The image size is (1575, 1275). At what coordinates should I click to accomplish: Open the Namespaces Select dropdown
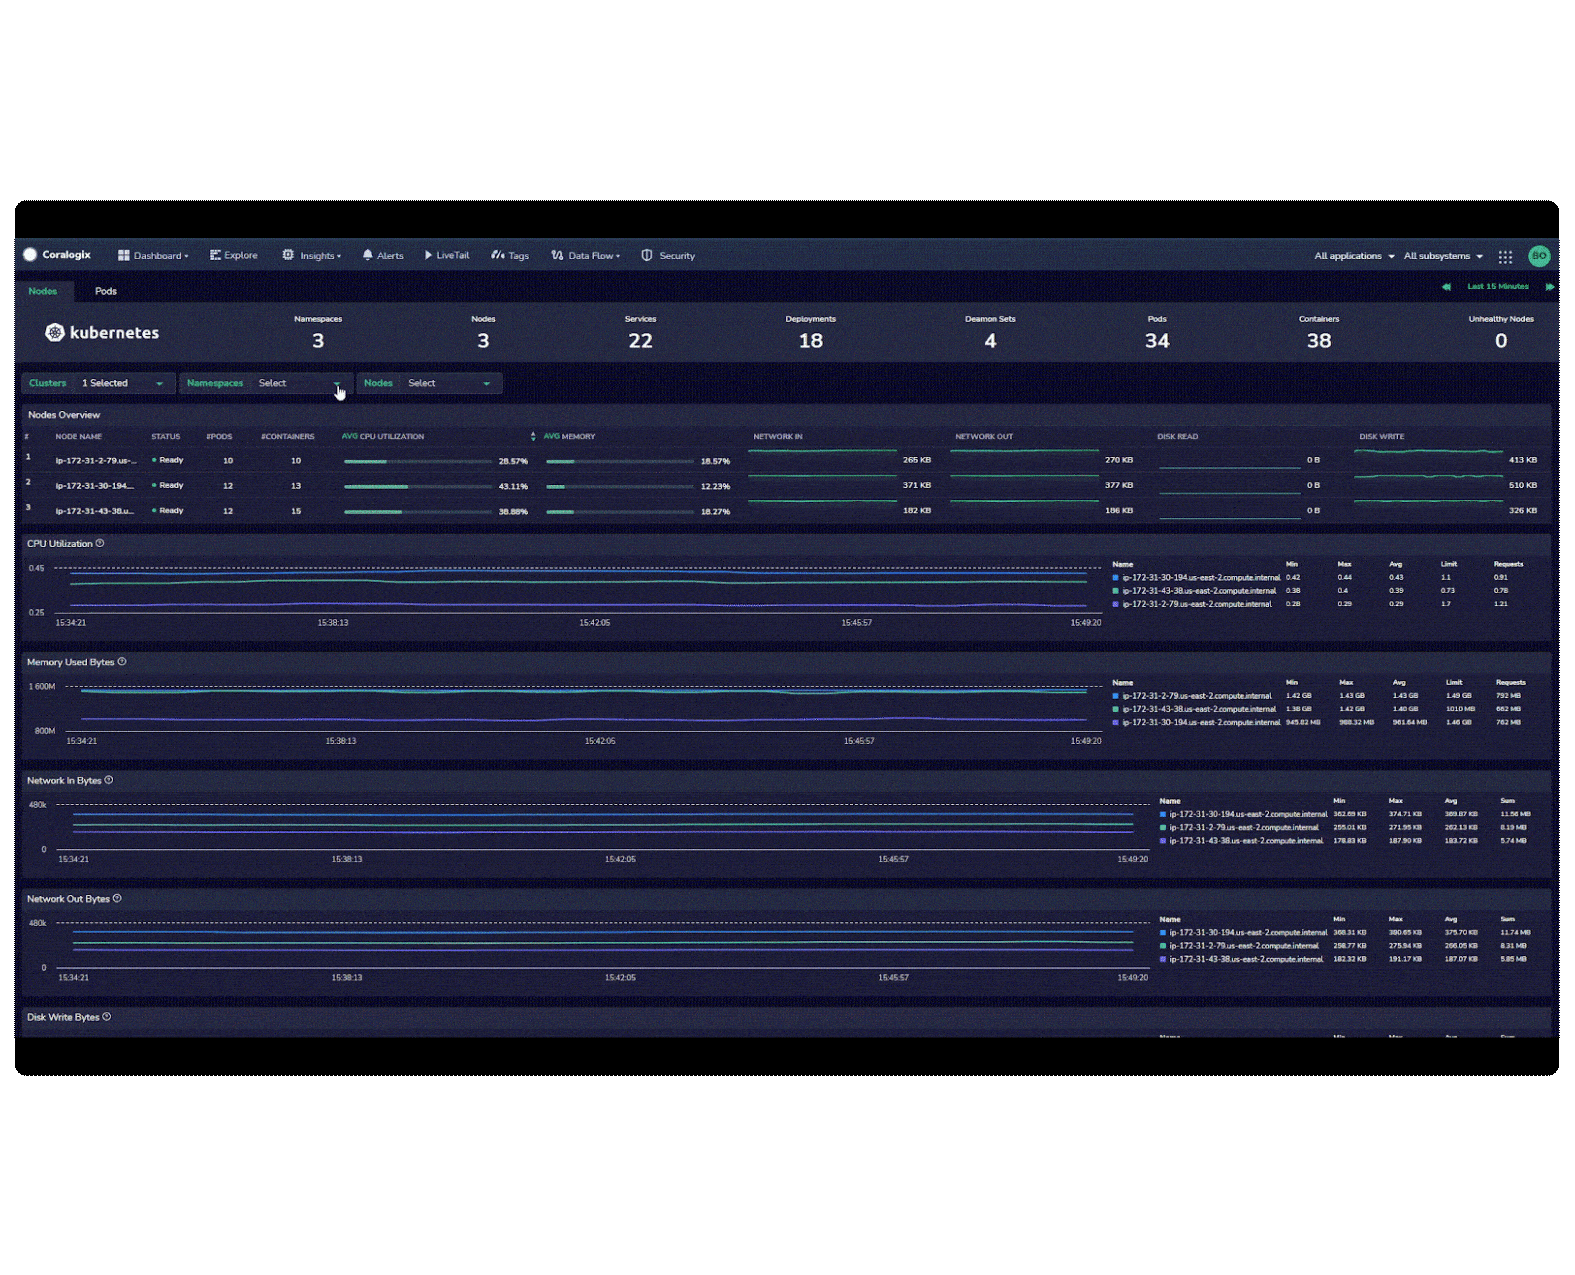(265, 383)
